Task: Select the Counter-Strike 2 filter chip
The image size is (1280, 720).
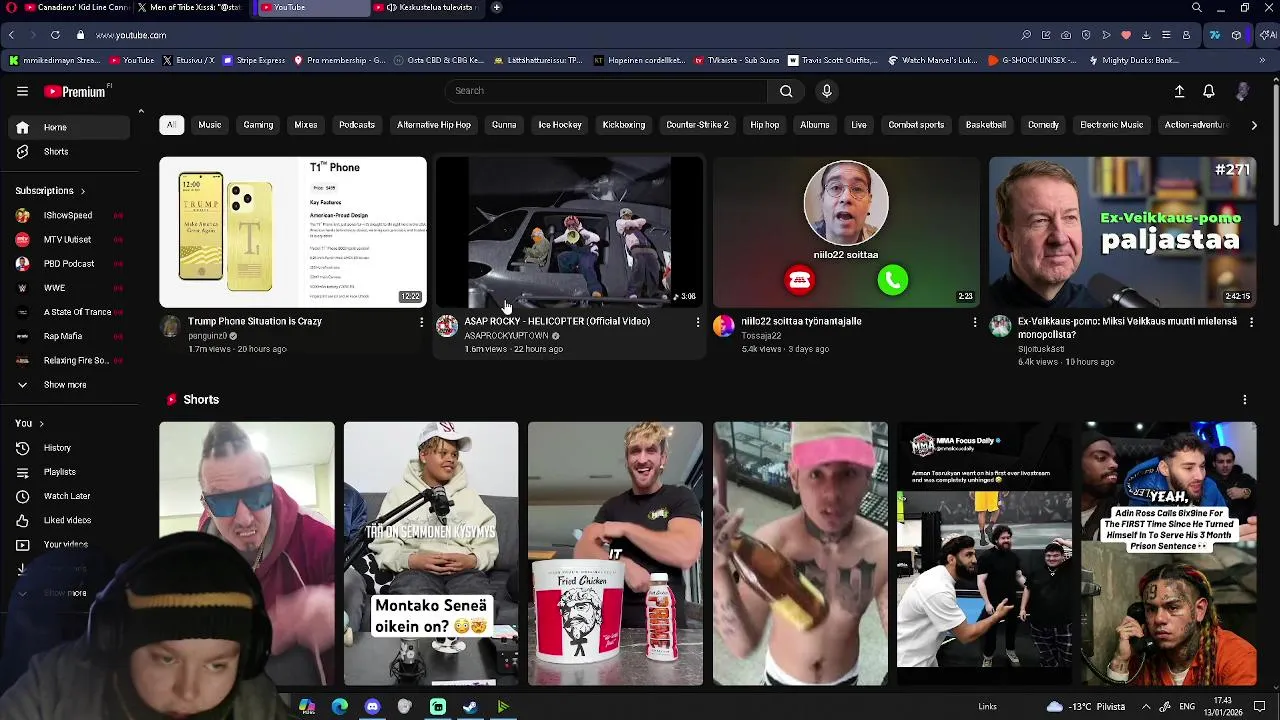Action: (x=697, y=125)
